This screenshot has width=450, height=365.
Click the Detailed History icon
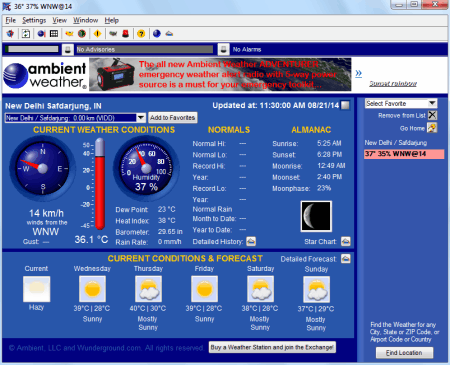point(251,241)
